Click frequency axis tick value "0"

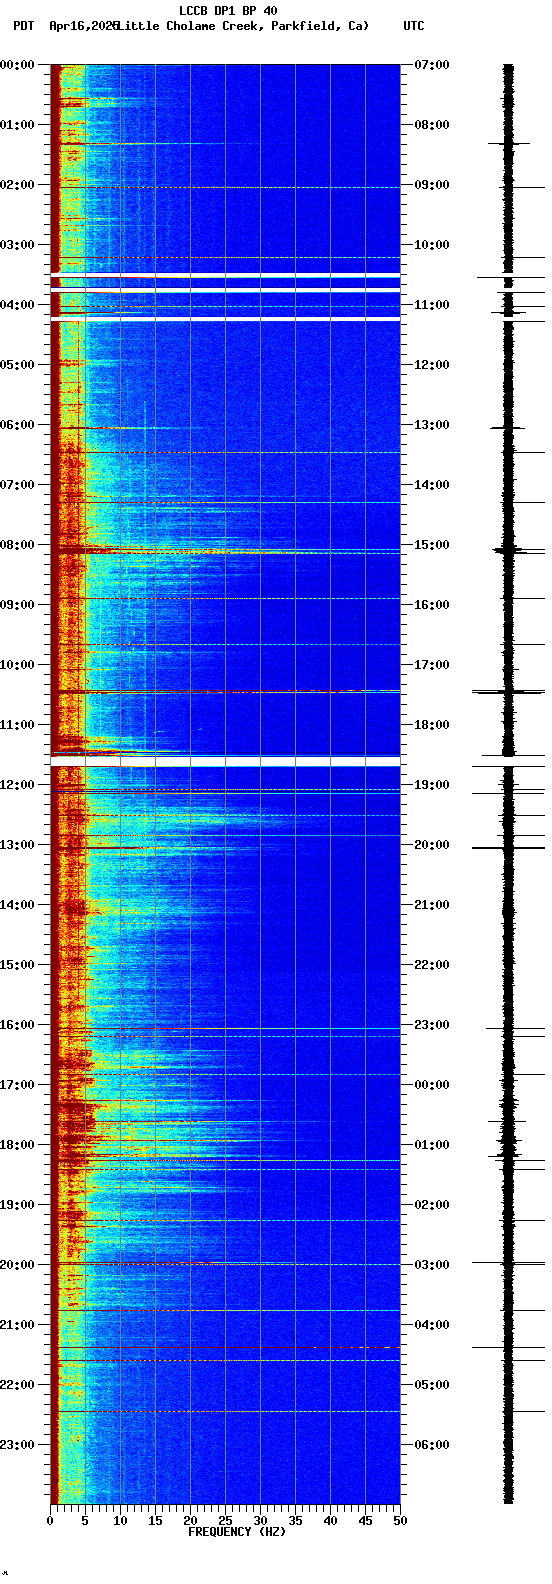click(50, 1521)
